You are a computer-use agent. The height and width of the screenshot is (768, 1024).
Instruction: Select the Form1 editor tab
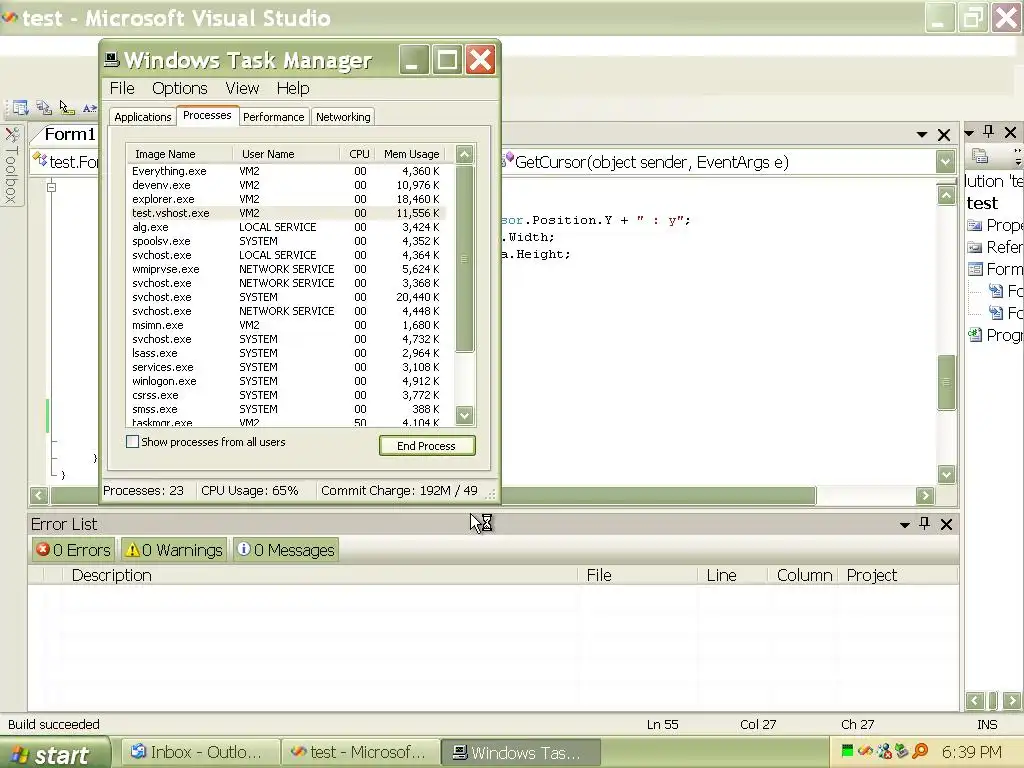pyautogui.click(x=69, y=135)
